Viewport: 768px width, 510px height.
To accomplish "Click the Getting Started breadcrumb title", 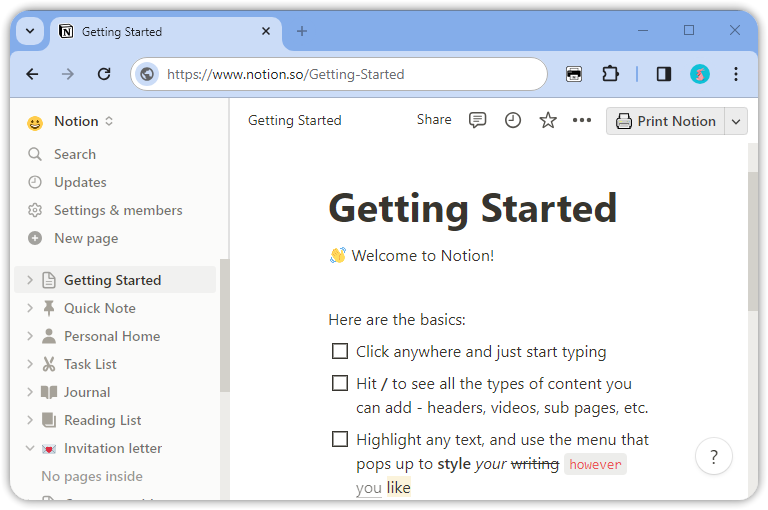I will pyautogui.click(x=294, y=121).
